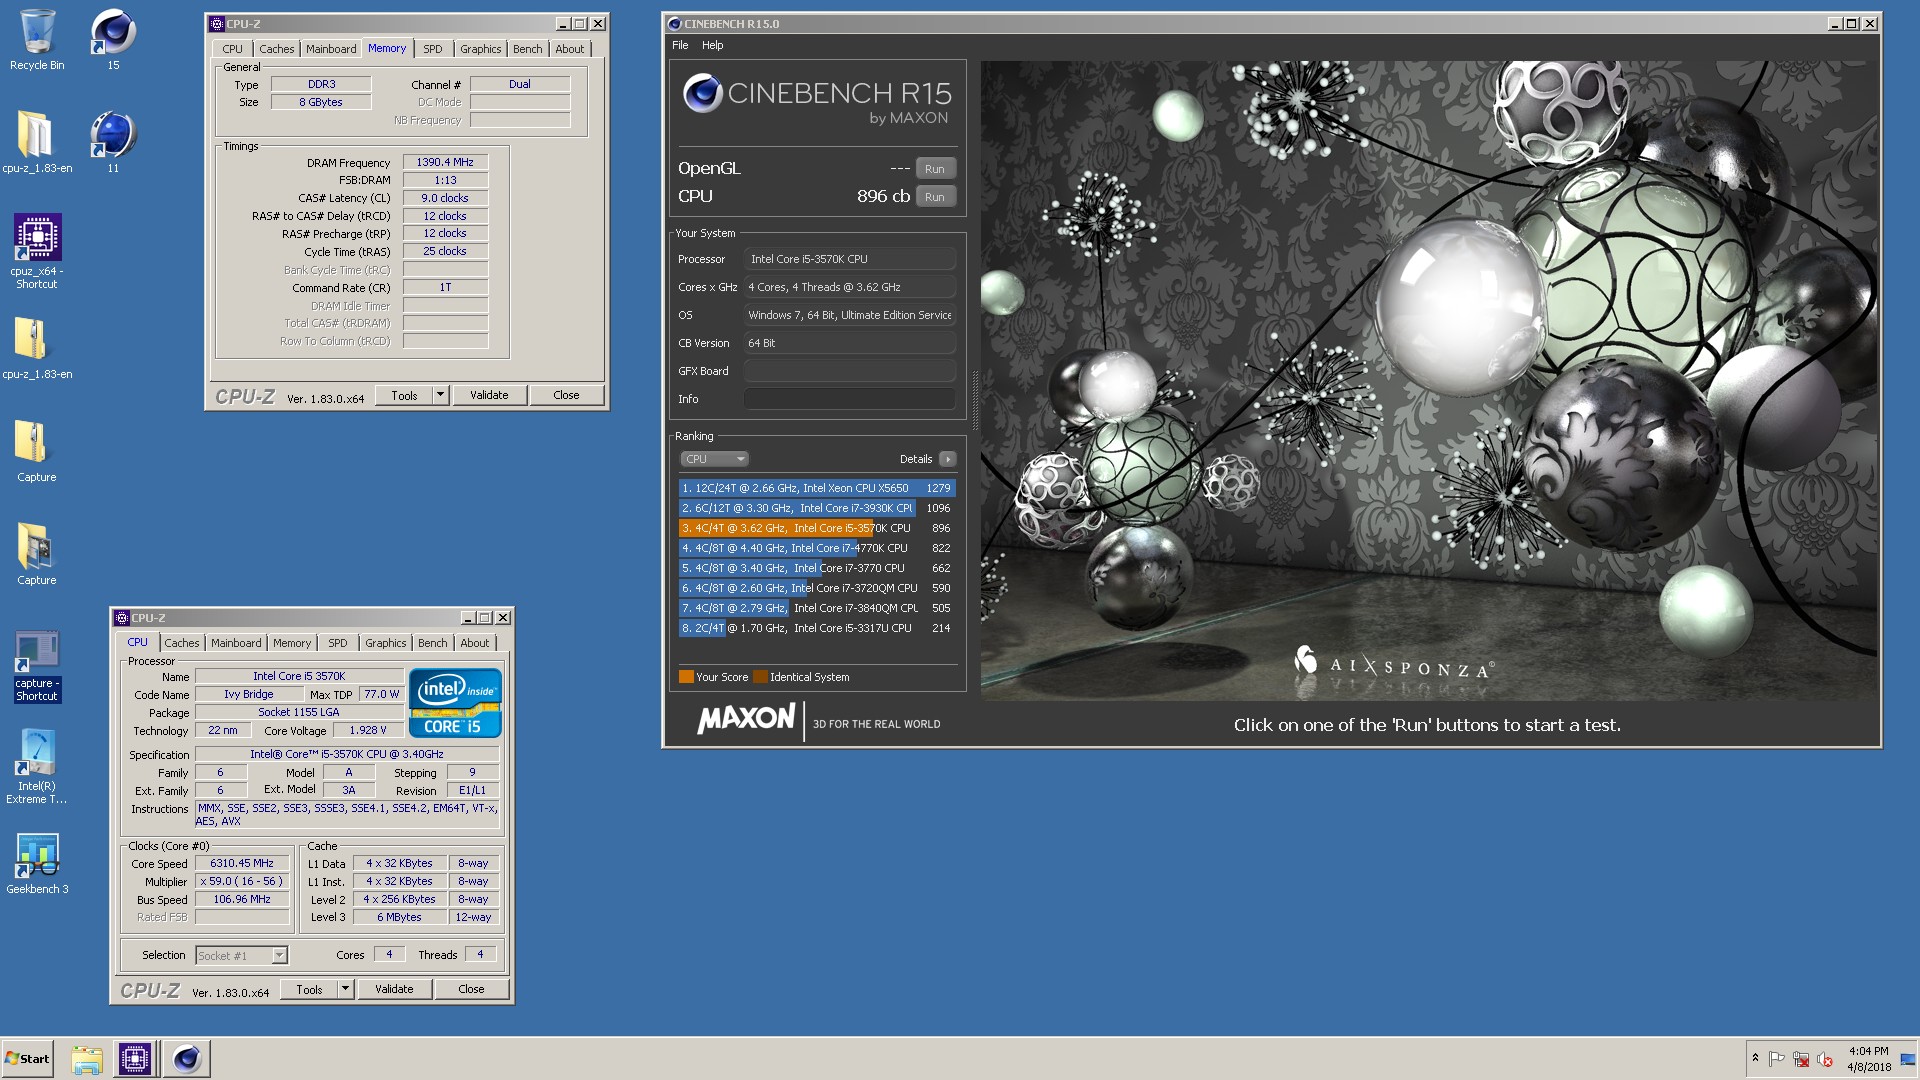The image size is (1920, 1080).
Task: Select i7-3930K ranking entry
Action: [817, 508]
